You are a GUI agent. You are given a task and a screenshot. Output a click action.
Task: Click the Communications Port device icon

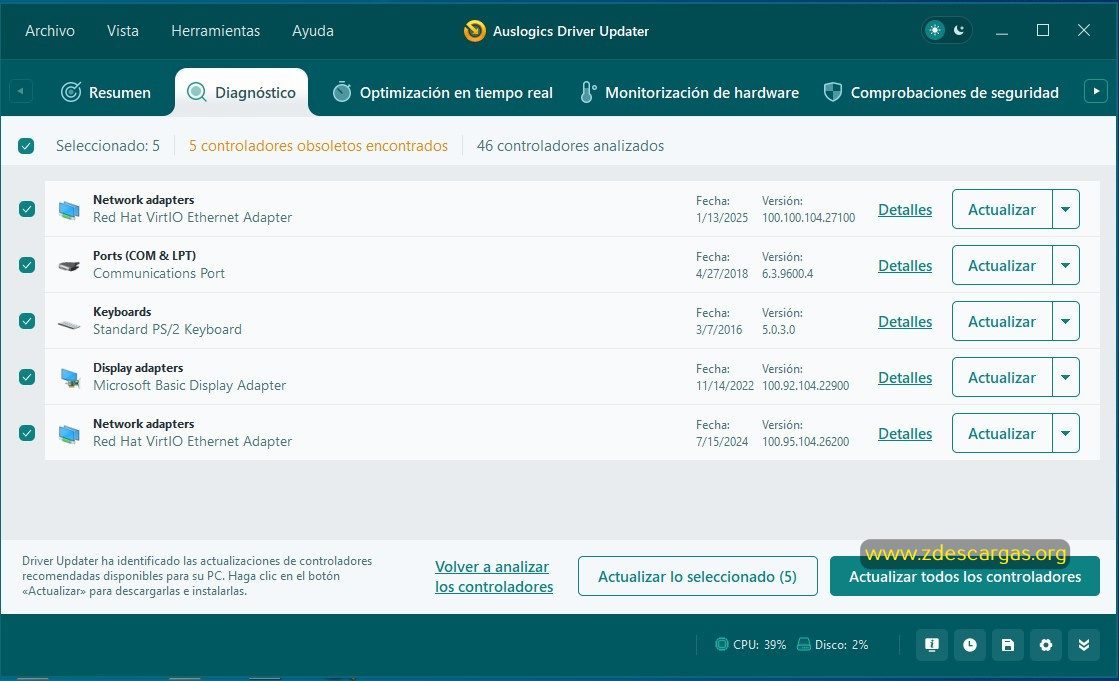point(69,266)
